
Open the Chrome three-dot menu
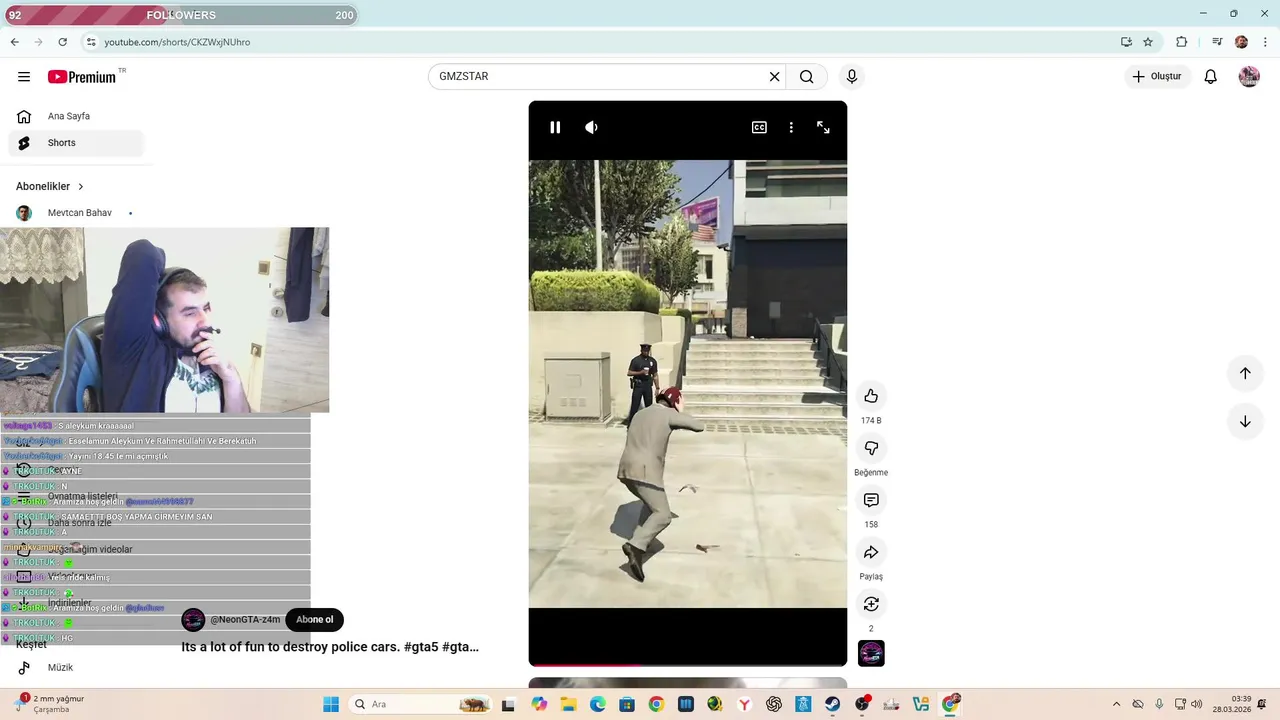(1264, 42)
